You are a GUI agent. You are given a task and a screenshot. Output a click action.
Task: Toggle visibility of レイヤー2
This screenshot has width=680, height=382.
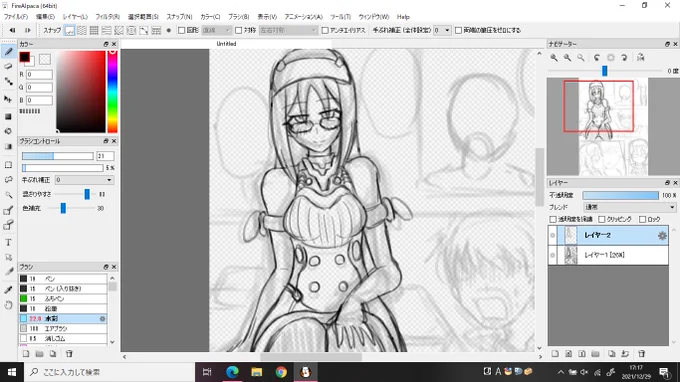[552, 235]
